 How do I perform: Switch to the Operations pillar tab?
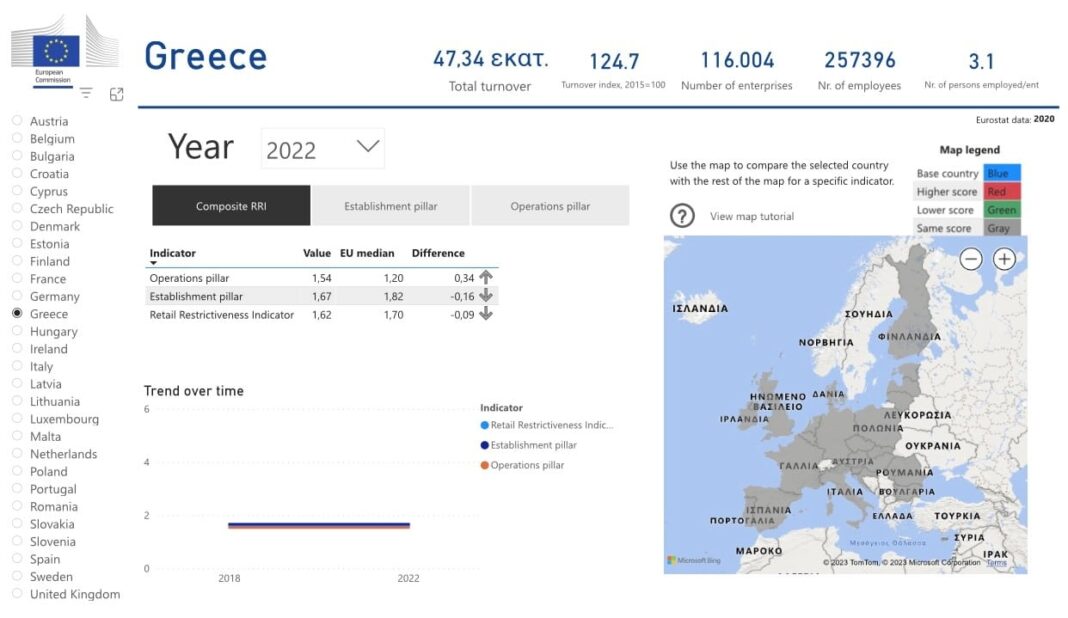[x=550, y=206]
